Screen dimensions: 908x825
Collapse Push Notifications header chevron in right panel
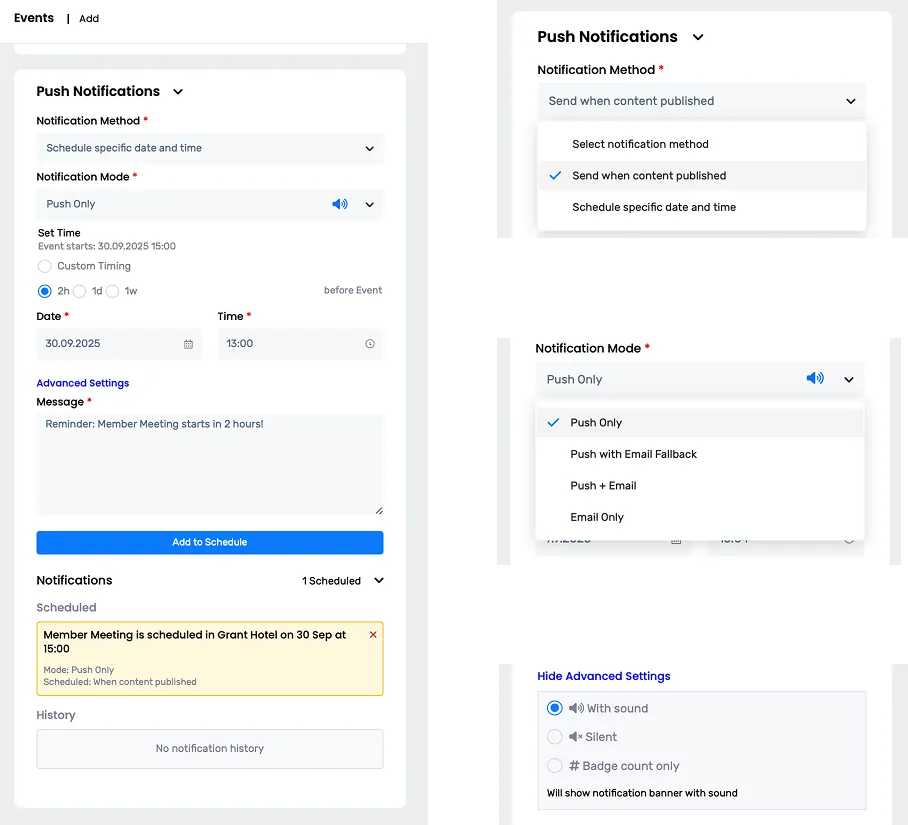(x=698, y=37)
